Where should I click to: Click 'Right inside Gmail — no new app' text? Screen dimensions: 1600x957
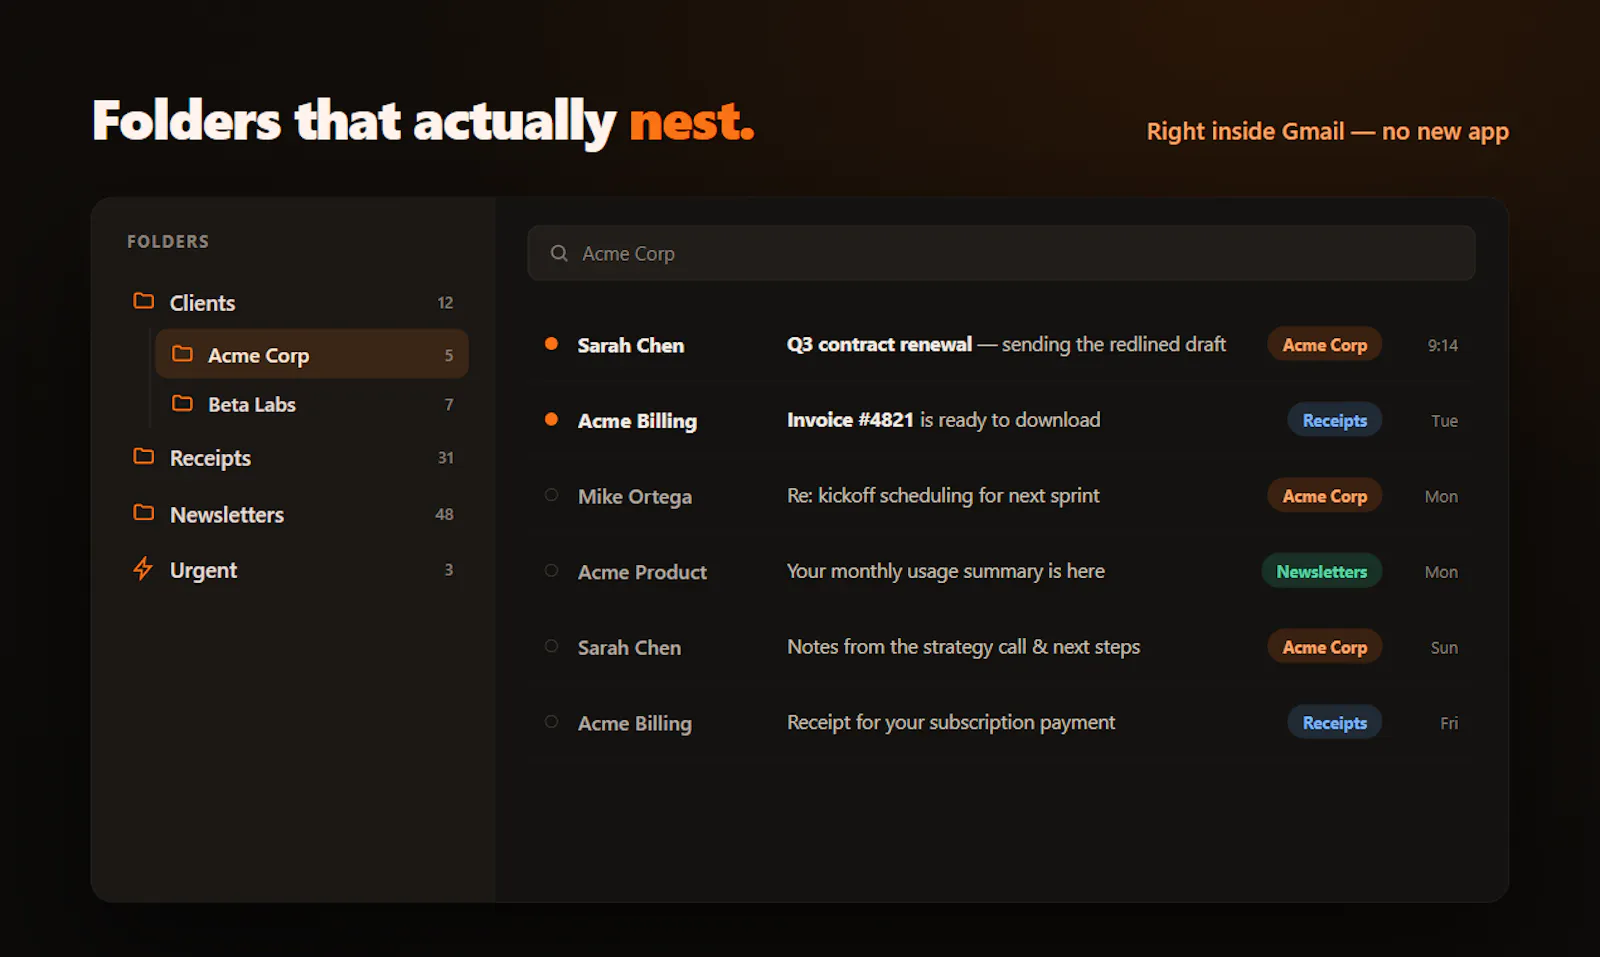(x=1327, y=132)
